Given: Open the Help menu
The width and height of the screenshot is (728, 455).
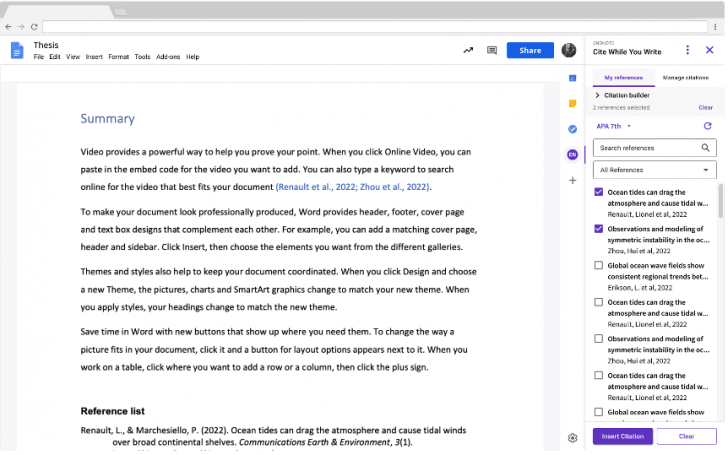Looking at the screenshot, I should pyautogui.click(x=192, y=57).
